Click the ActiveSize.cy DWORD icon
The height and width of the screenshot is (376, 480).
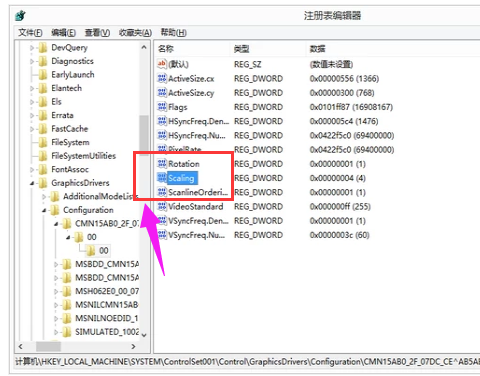point(162,93)
